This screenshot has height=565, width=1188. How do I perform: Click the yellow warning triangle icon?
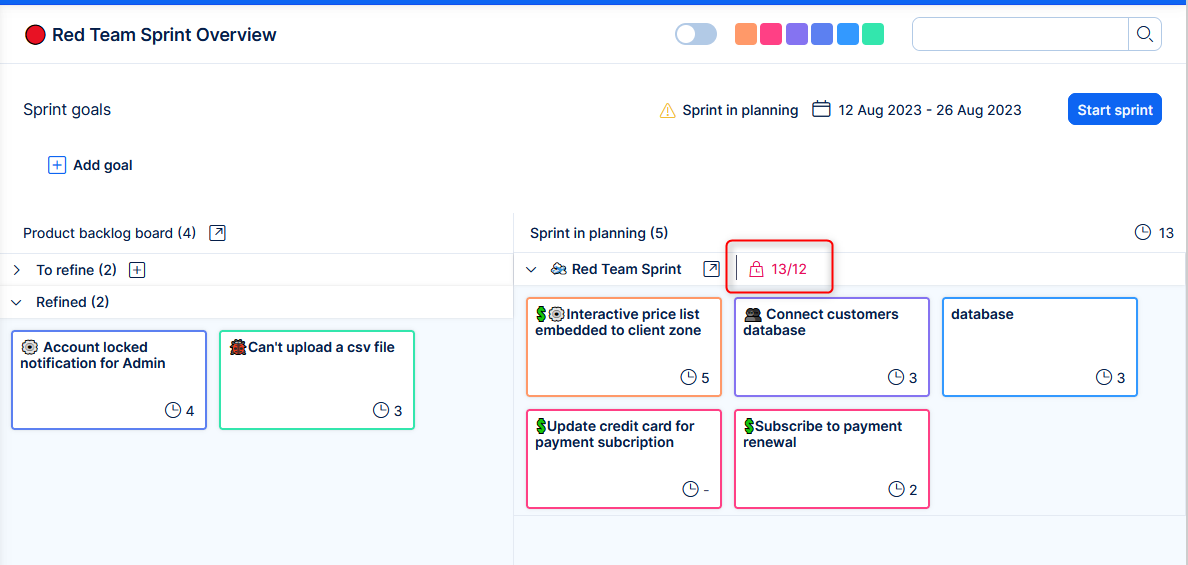667,111
